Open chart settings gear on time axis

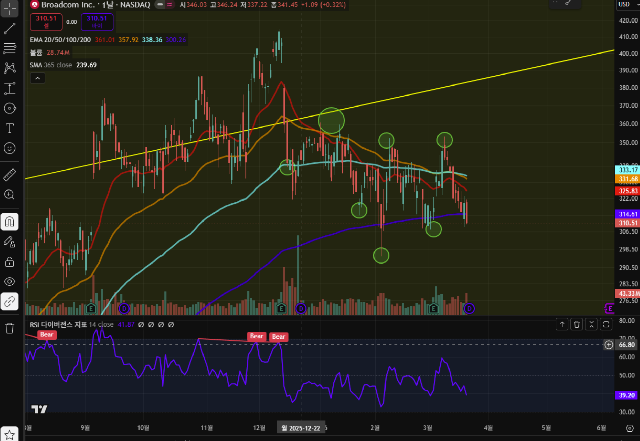point(630,428)
